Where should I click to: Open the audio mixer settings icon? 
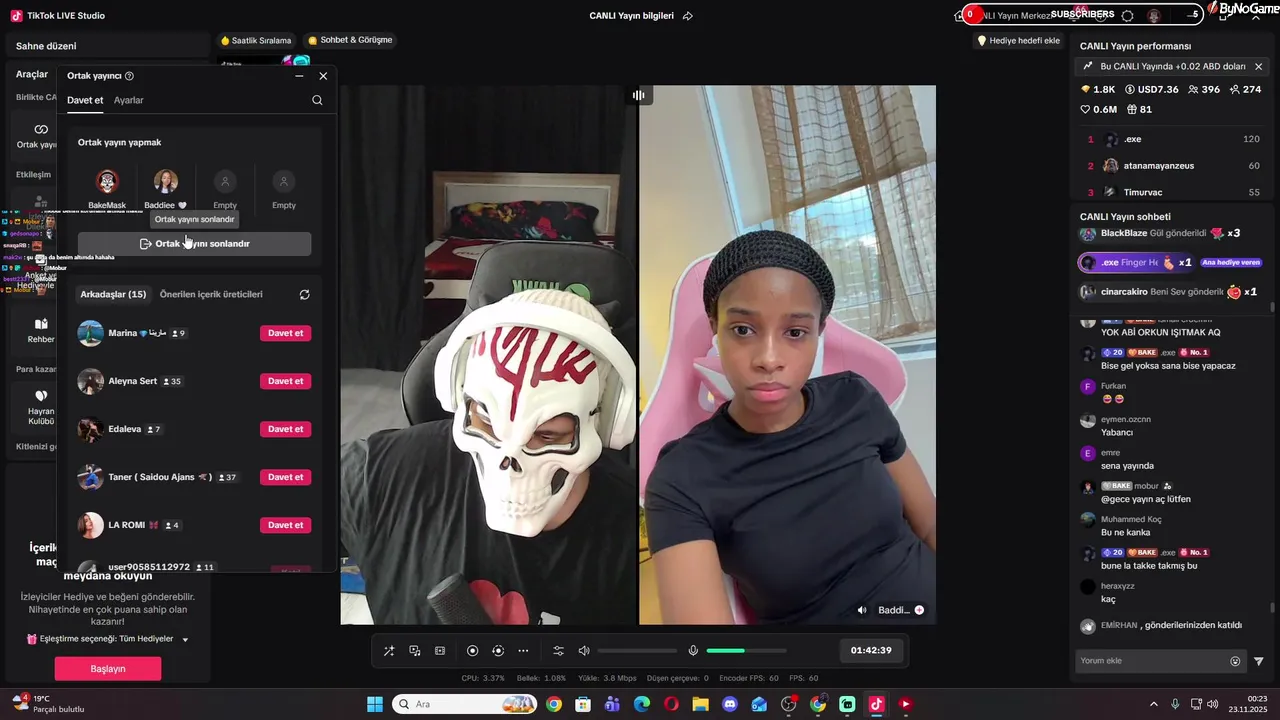pyautogui.click(x=558, y=651)
